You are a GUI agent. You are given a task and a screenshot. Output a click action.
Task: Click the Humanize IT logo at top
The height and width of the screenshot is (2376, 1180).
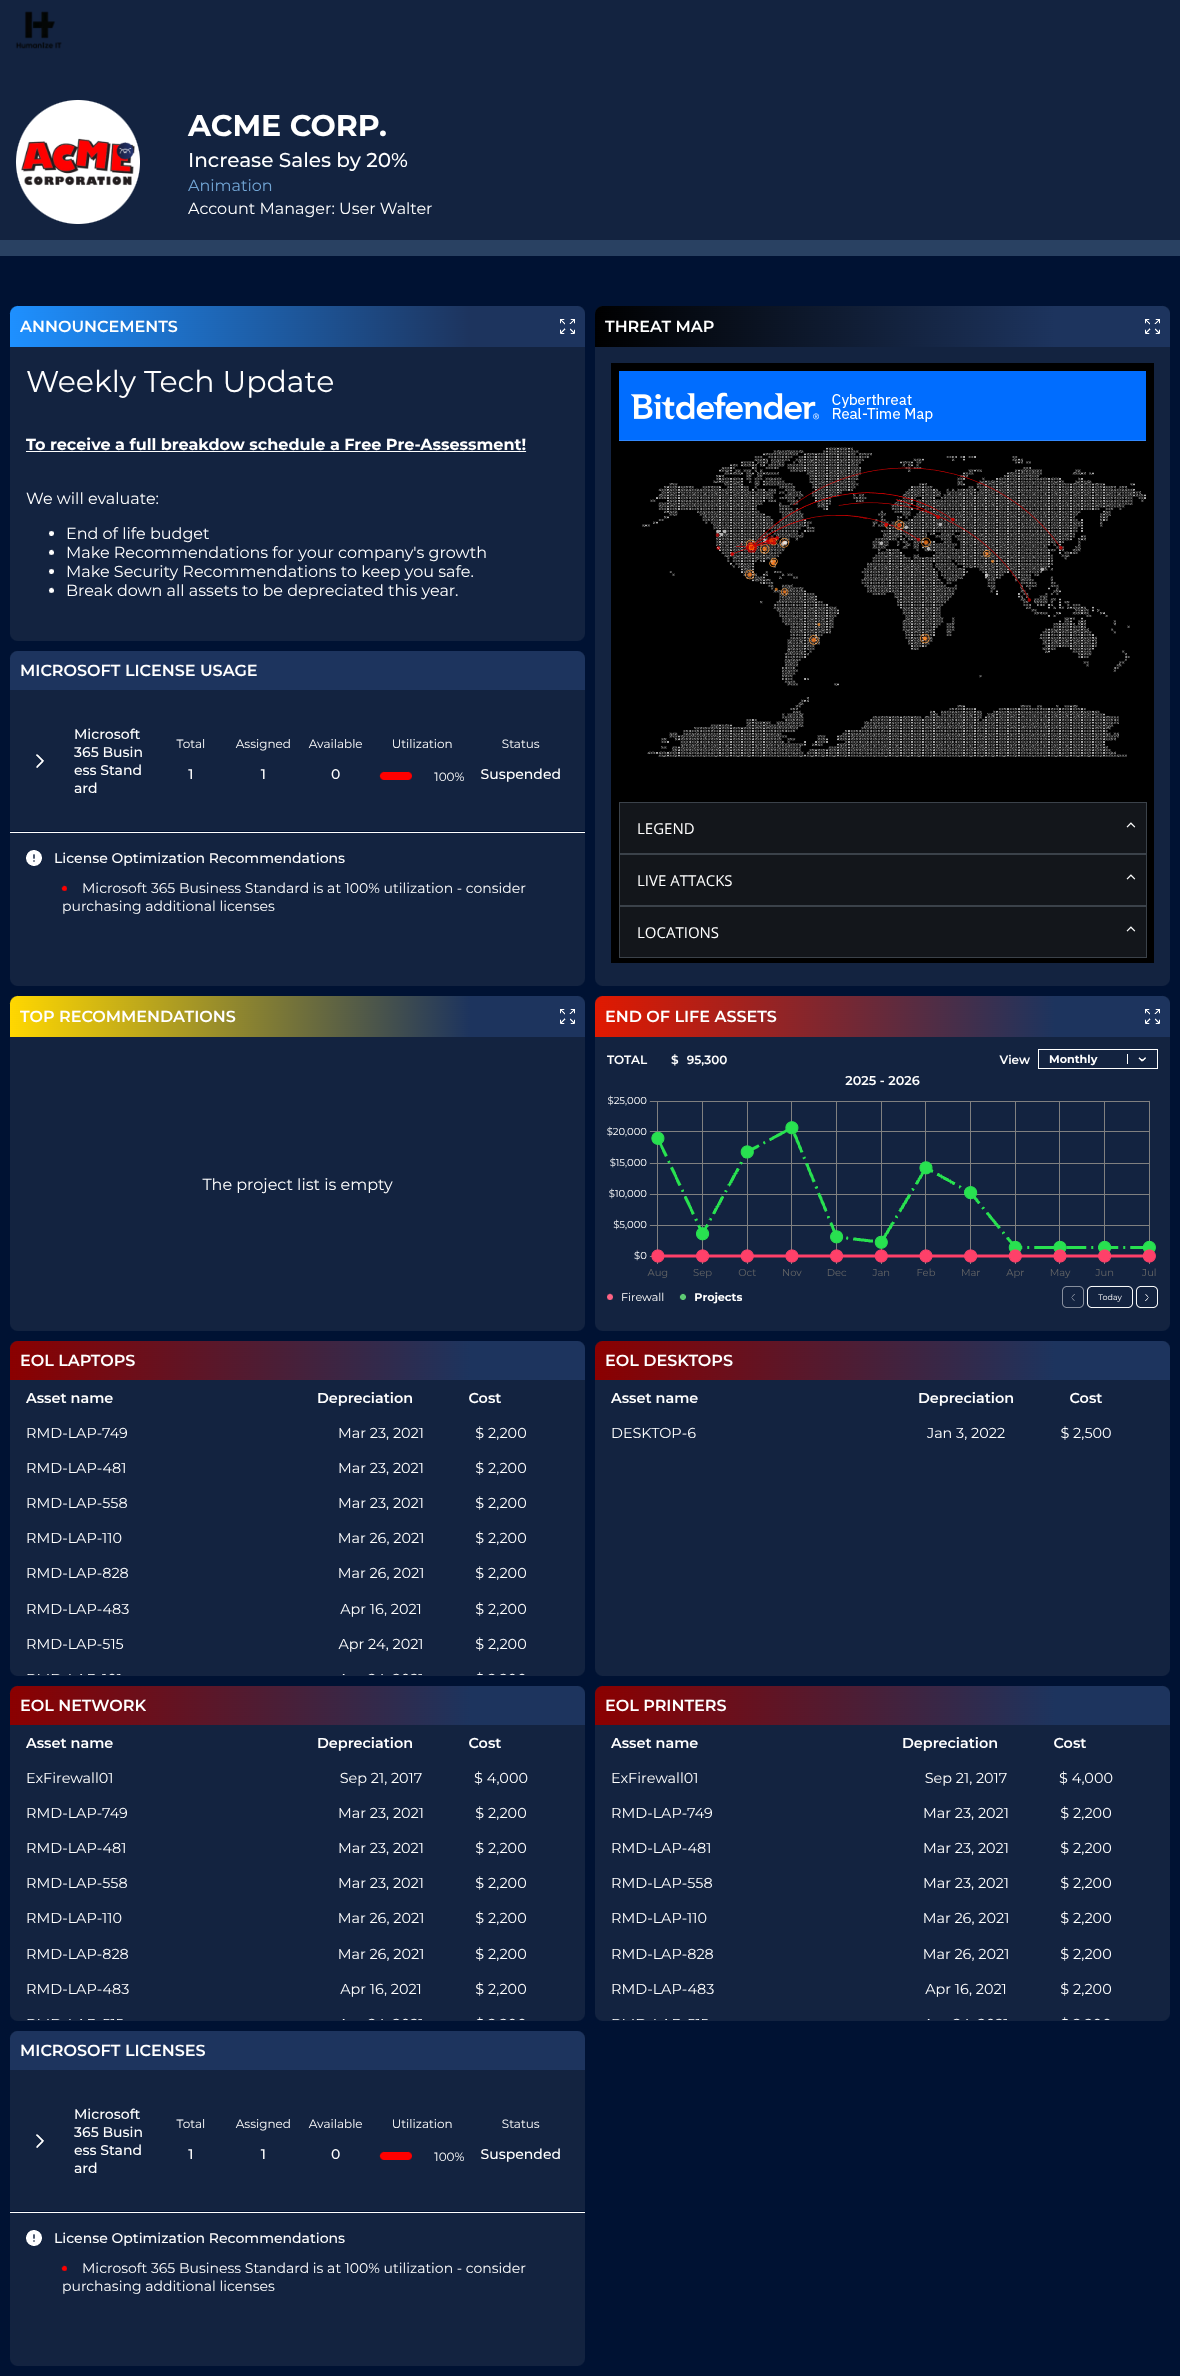coord(39,29)
